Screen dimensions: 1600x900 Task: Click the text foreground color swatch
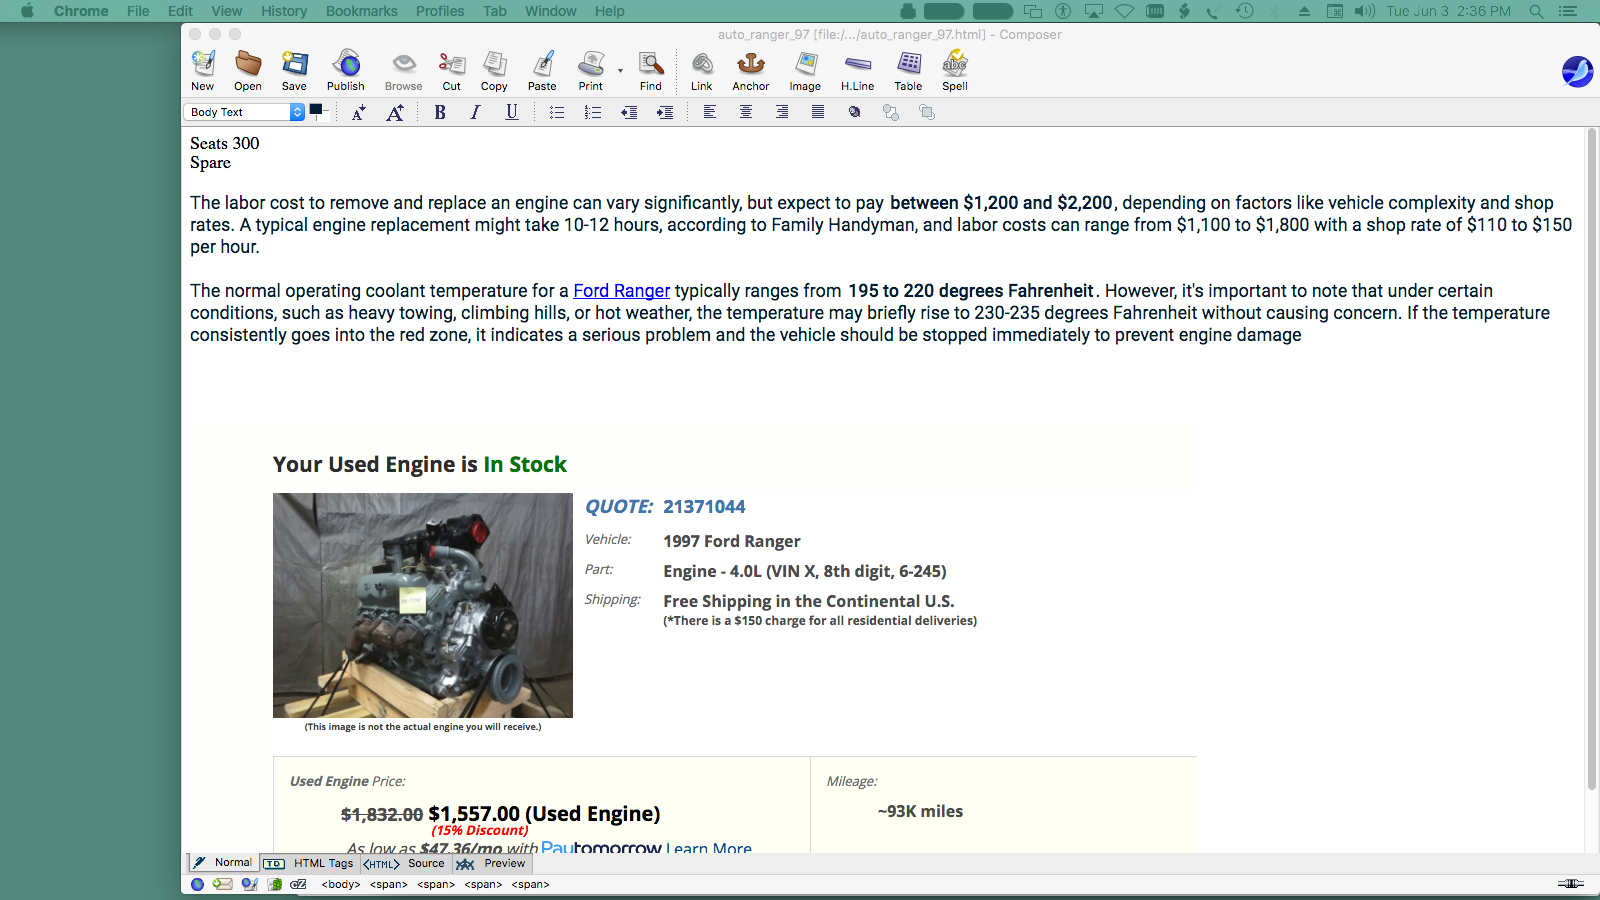pos(316,109)
